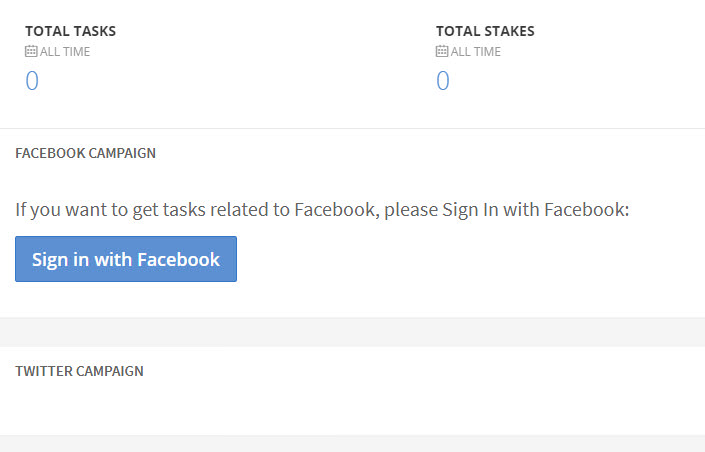Click the FACEBOOK CAMPAIGN section header

tap(85, 153)
